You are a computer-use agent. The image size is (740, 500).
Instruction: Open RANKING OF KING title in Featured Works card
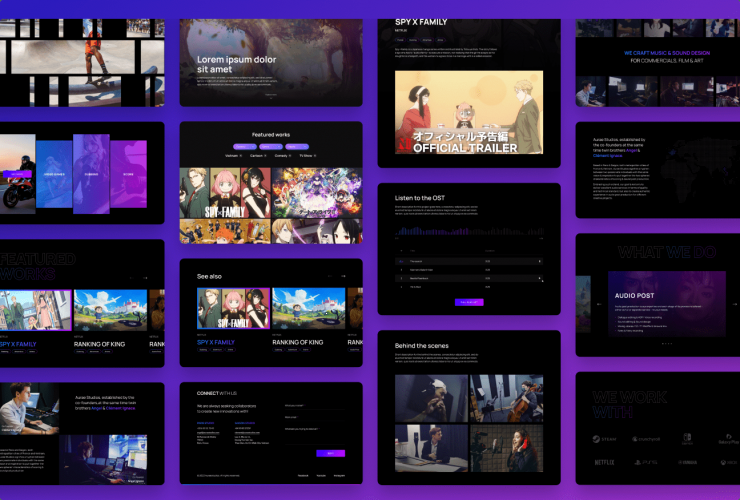(x=100, y=344)
